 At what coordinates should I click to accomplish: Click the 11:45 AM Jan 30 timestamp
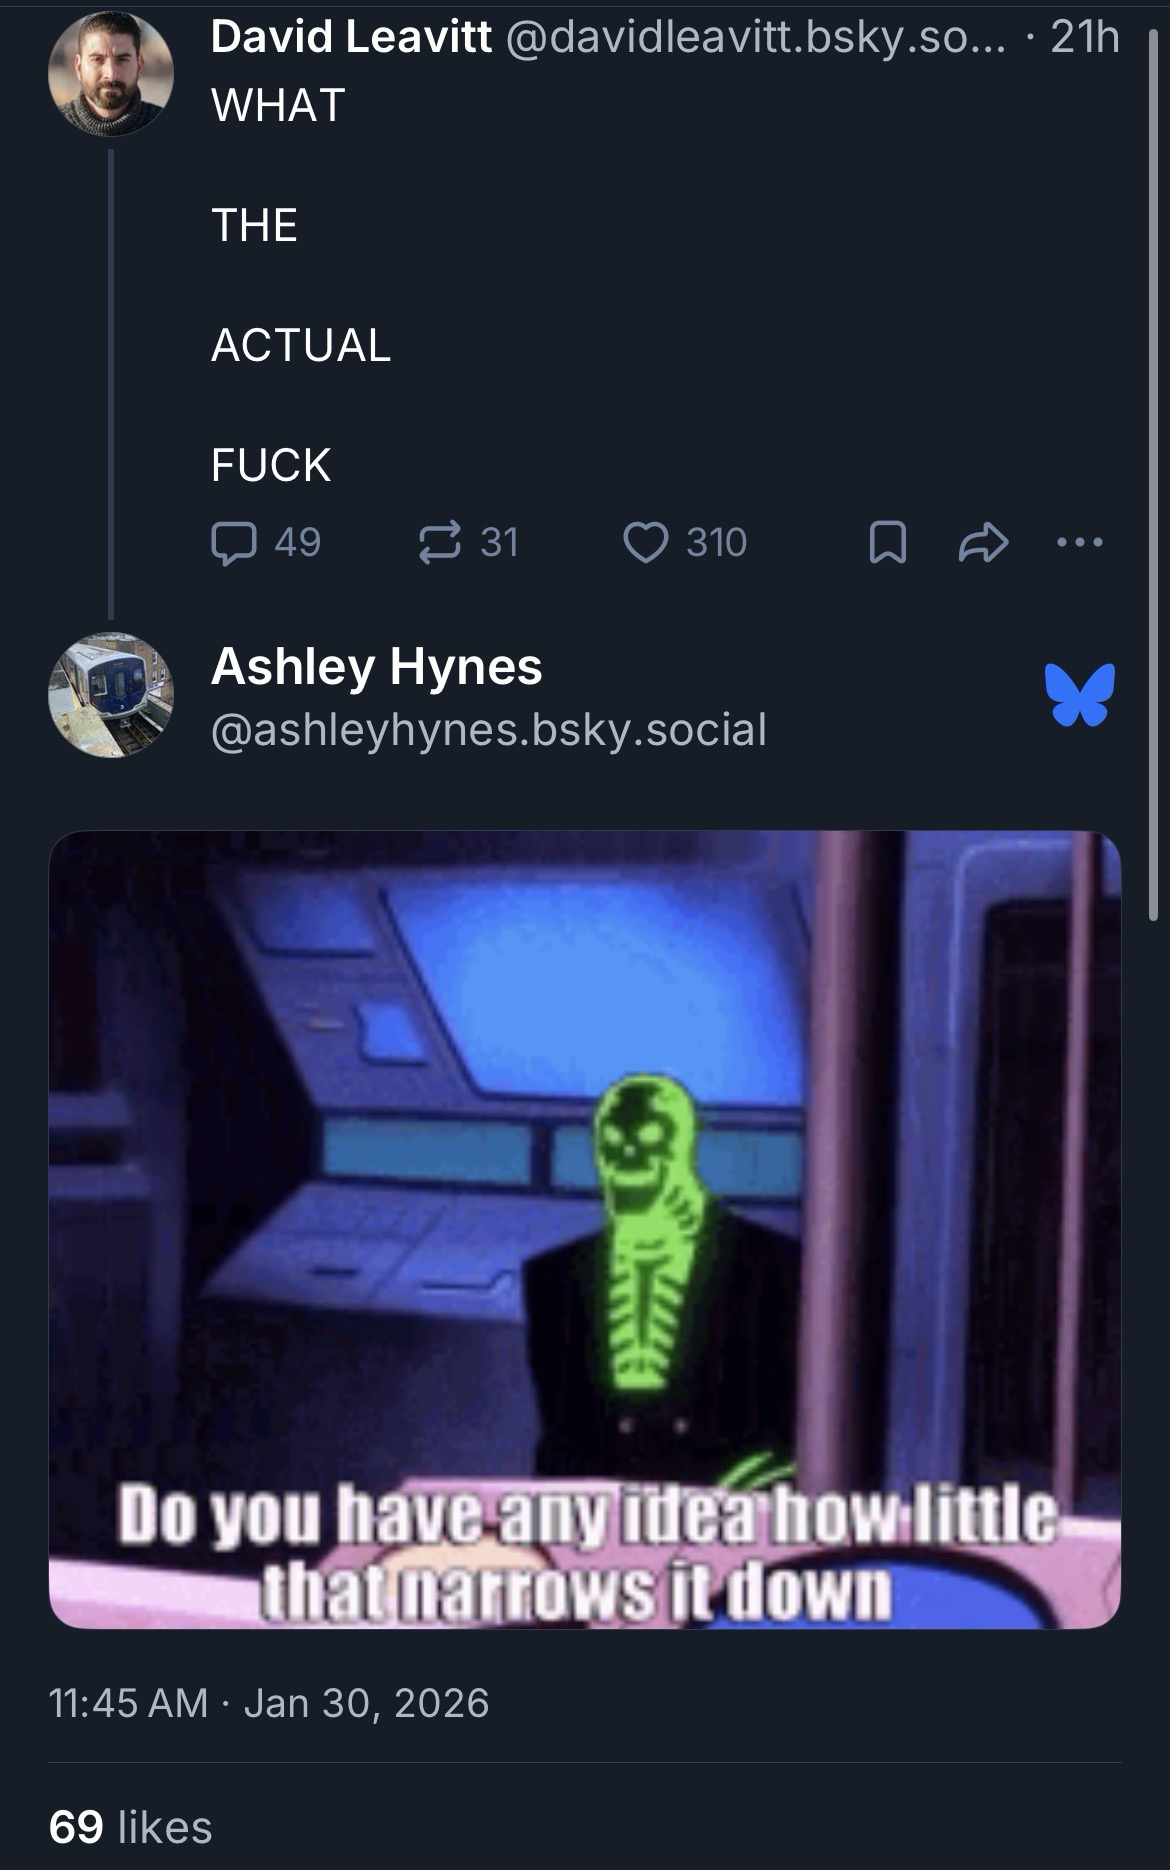tap(269, 1702)
